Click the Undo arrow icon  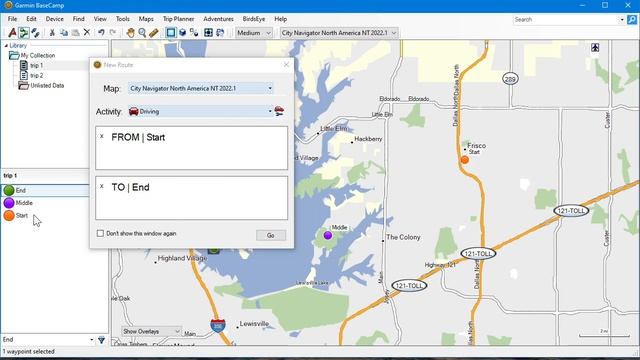[x=101, y=33]
